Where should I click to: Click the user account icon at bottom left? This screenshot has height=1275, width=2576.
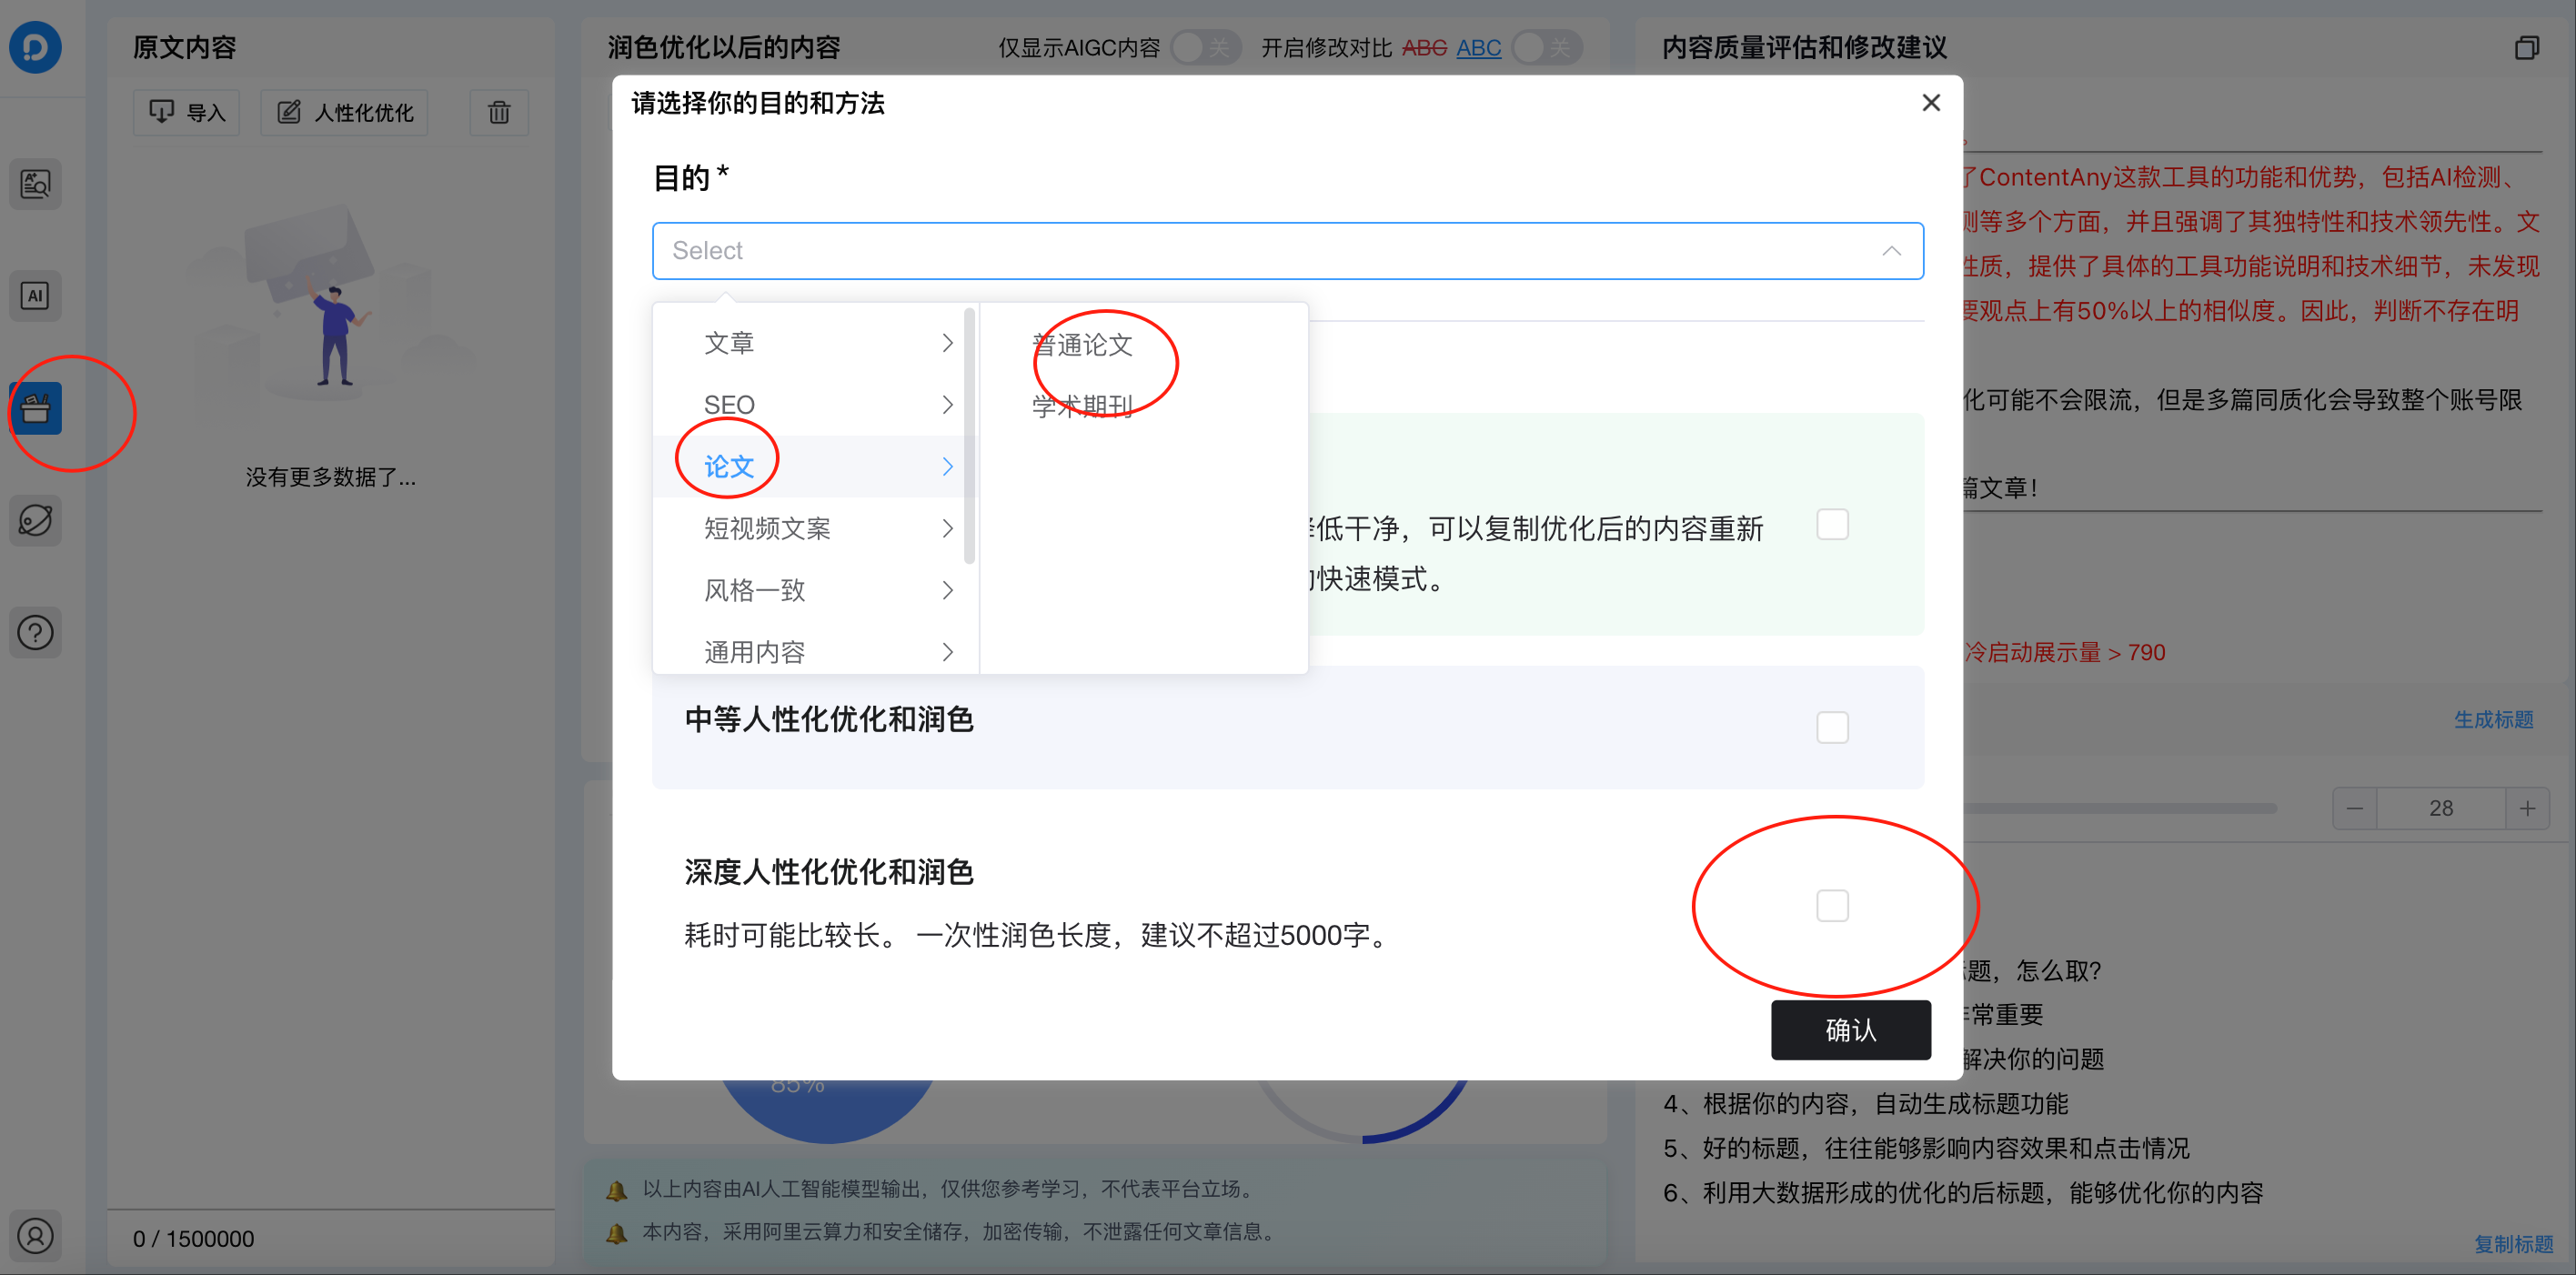[x=35, y=1236]
